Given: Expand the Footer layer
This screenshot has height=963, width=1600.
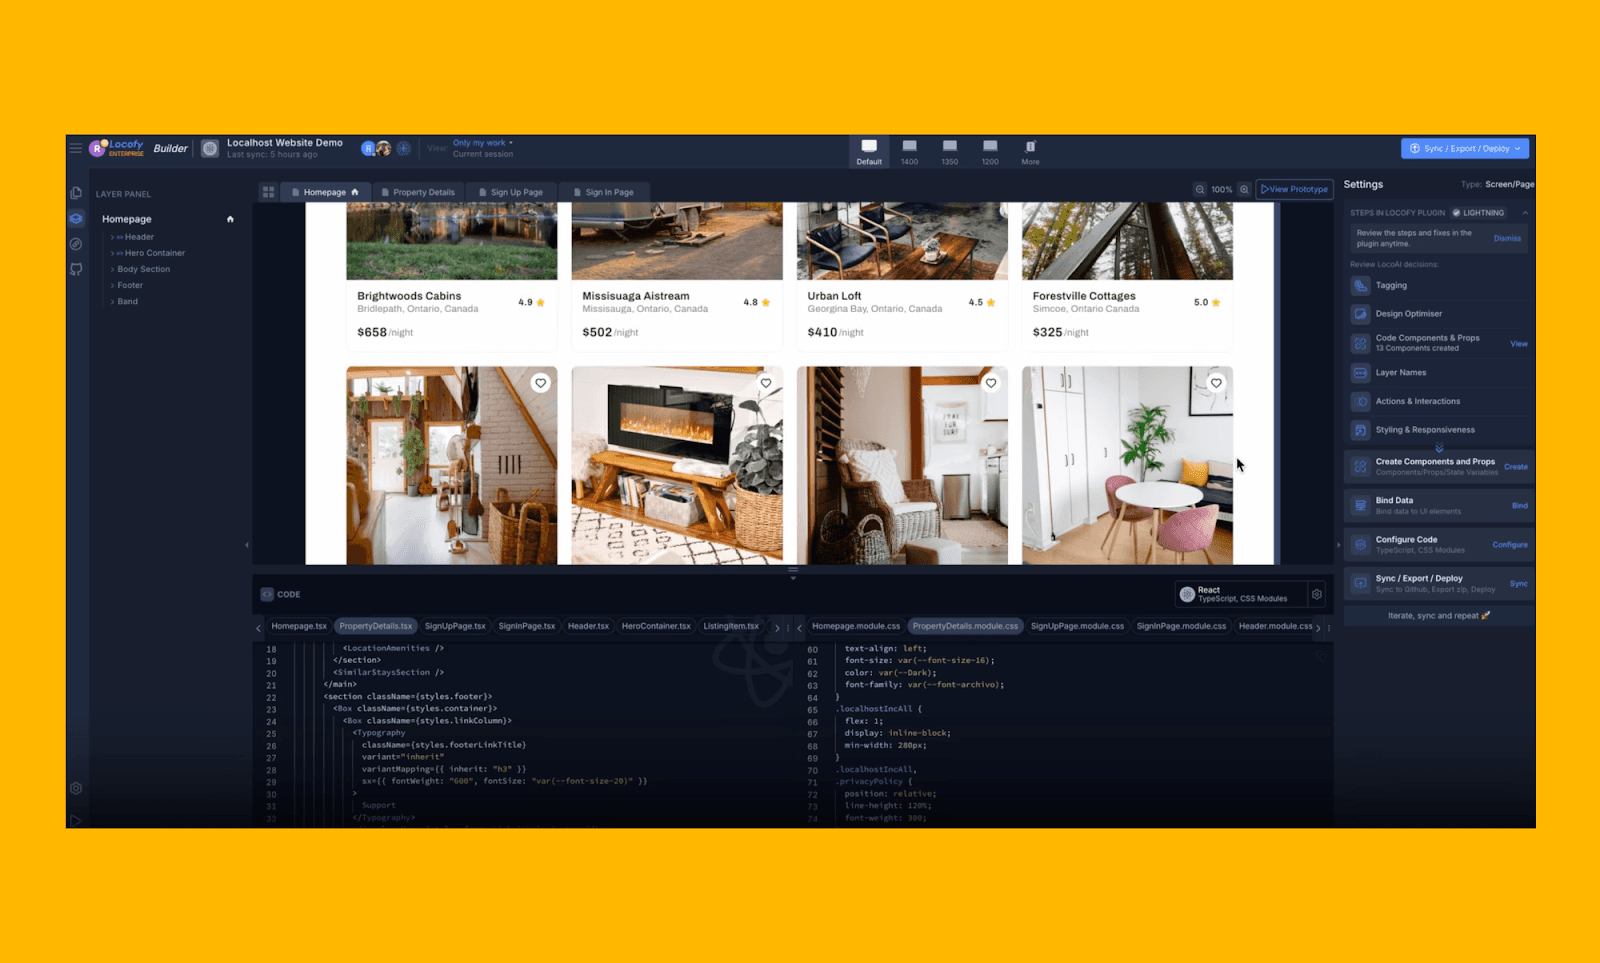Looking at the screenshot, I should 112,285.
